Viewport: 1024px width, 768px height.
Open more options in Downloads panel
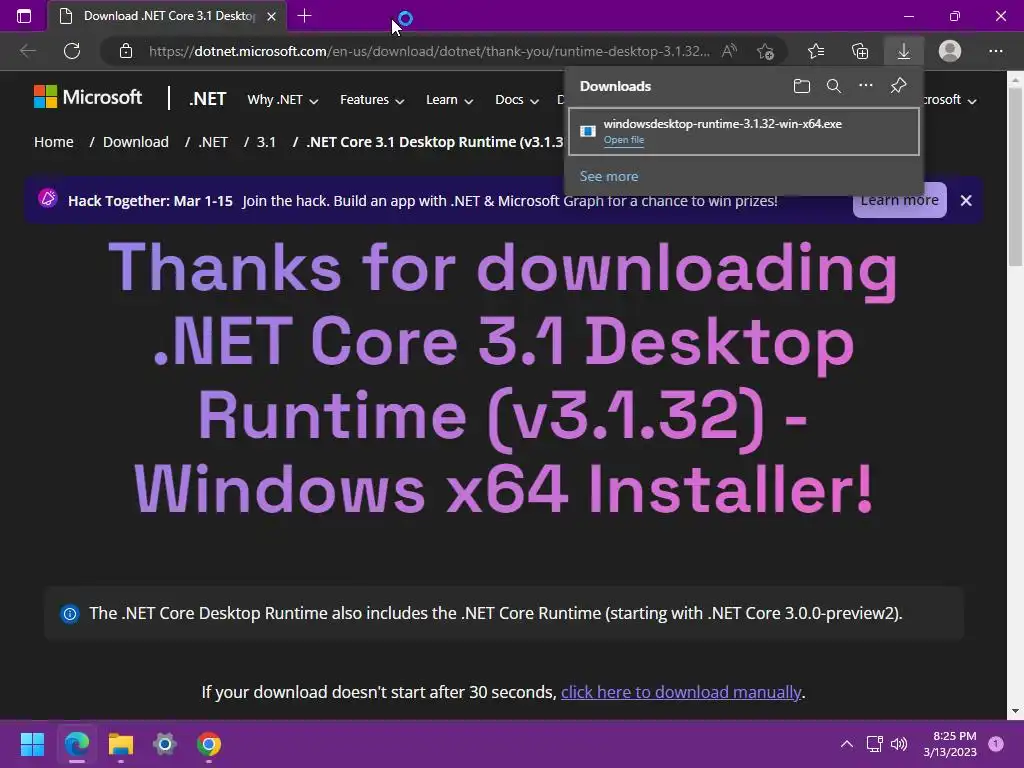click(x=865, y=86)
